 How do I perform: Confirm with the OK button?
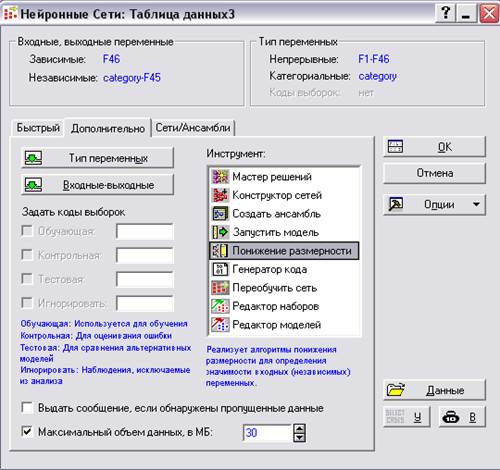coord(435,147)
